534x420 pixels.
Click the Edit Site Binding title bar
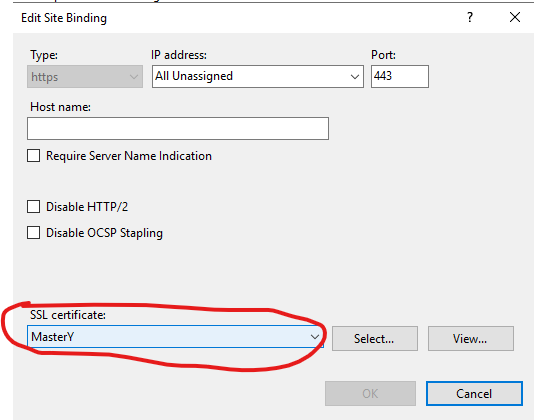238,17
